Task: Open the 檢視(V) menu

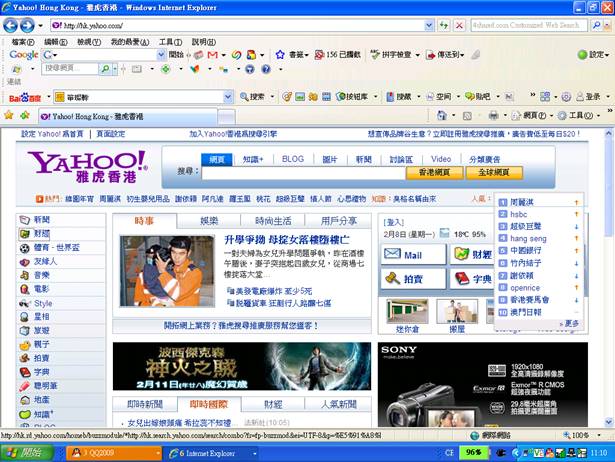Action: point(89,42)
